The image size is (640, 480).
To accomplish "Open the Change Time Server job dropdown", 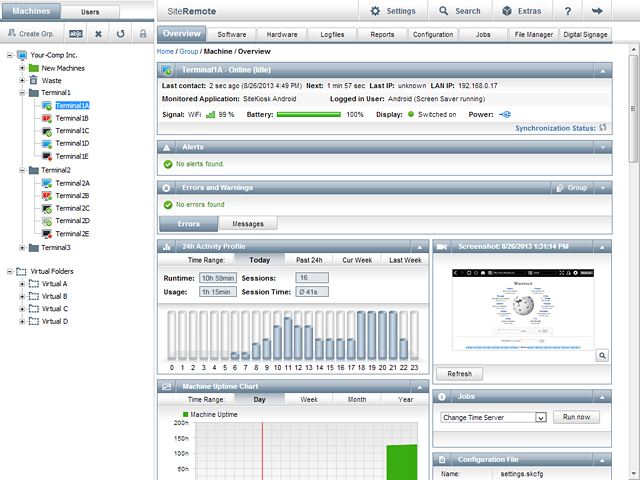I will 540,417.
